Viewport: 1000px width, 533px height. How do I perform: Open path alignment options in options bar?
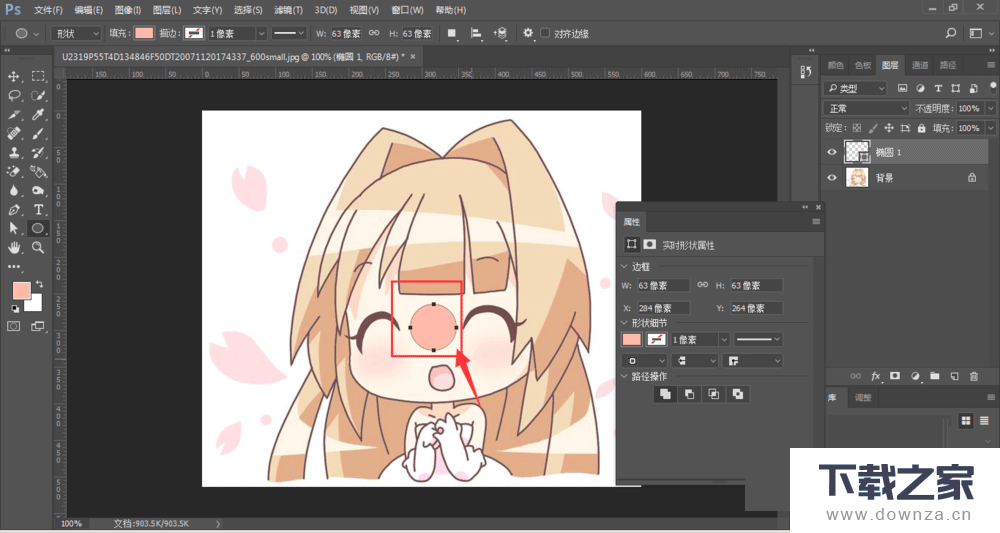pyautogui.click(x=476, y=33)
